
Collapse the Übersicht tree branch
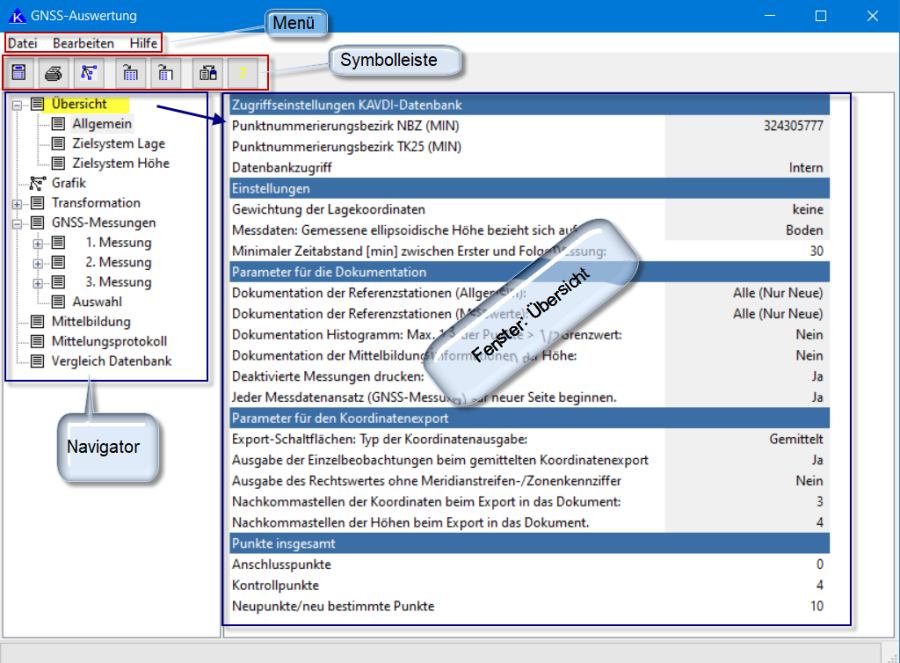(15, 103)
